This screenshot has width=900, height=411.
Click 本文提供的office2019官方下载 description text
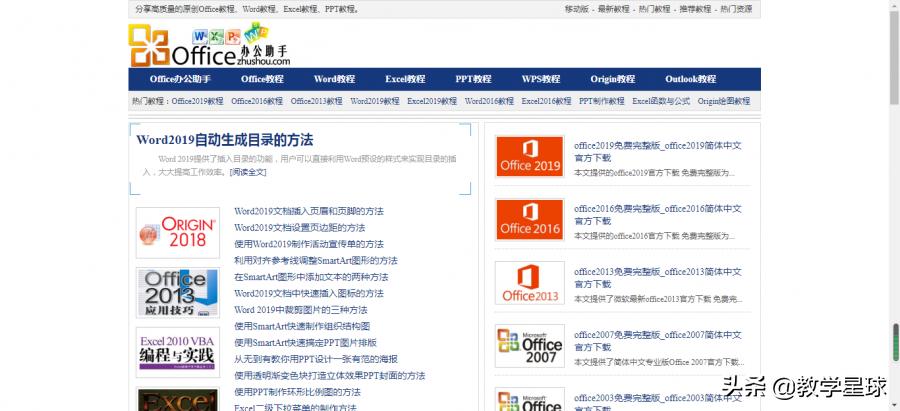point(654,173)
